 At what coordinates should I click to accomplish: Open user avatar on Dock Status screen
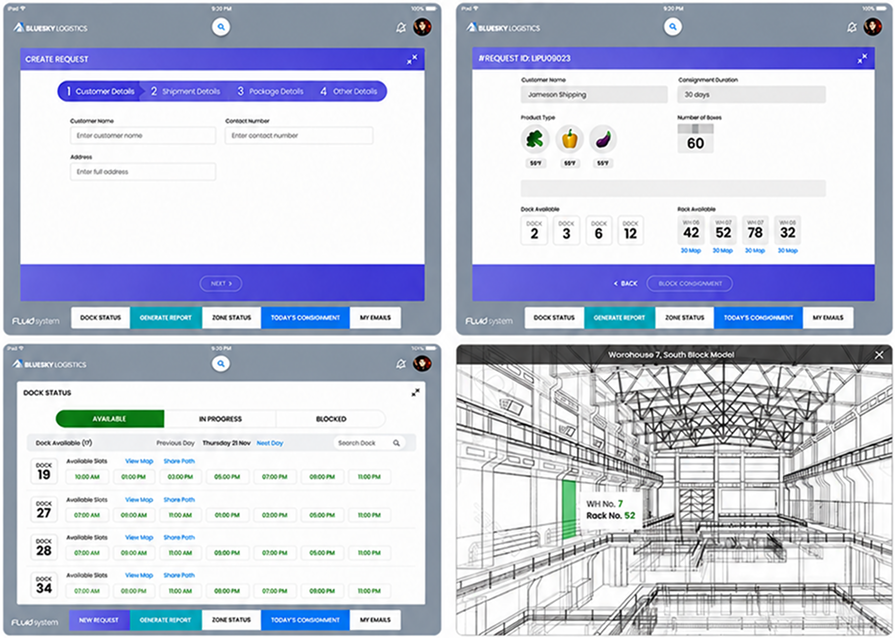(x=422, y=363)
